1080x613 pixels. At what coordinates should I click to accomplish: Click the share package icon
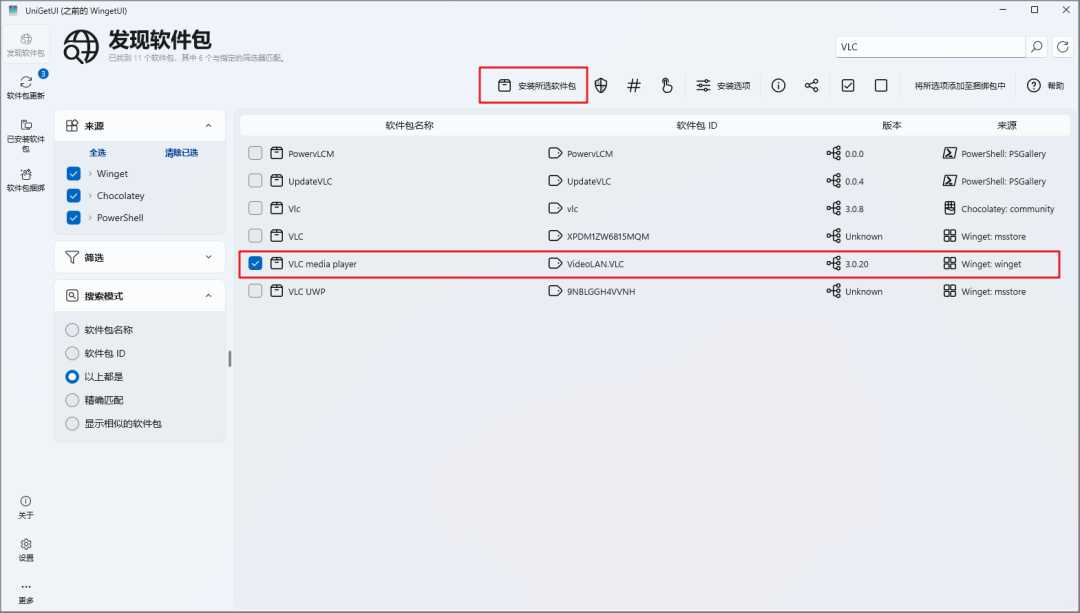coord(811,85)
